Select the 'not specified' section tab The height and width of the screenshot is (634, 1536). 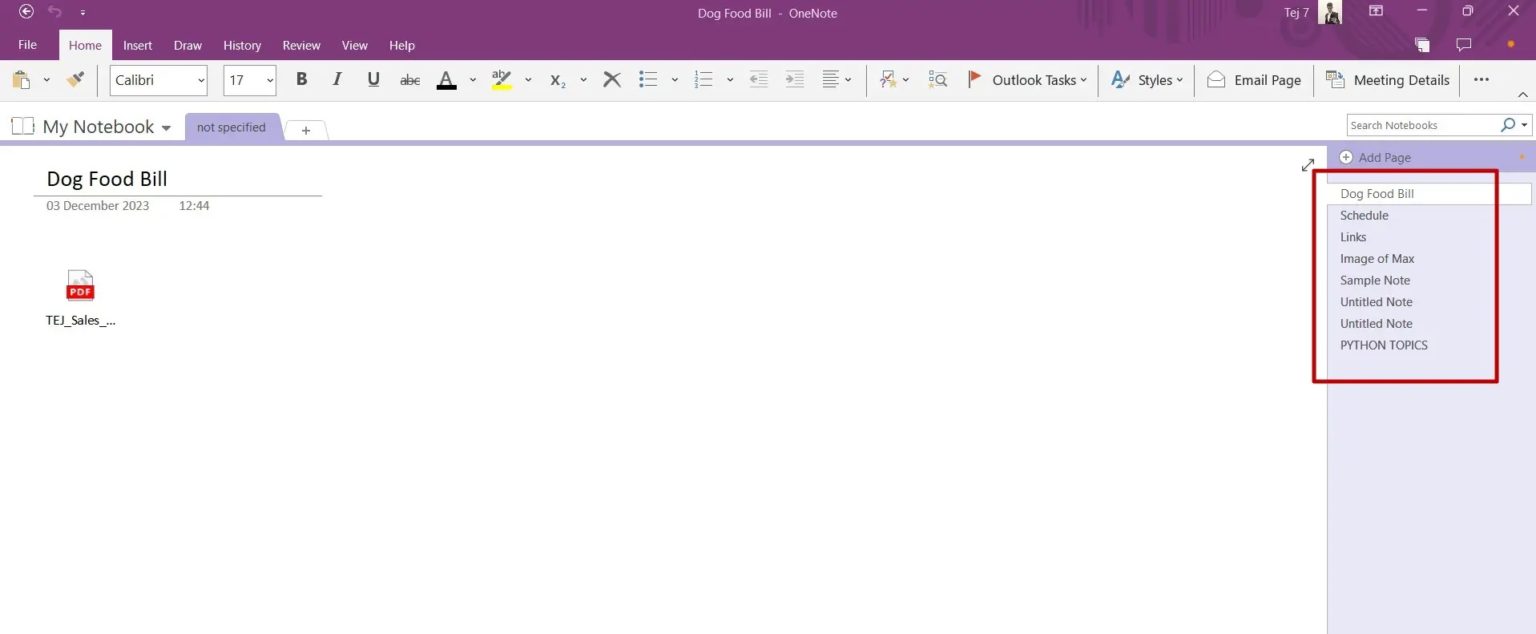tap(231, 127)
